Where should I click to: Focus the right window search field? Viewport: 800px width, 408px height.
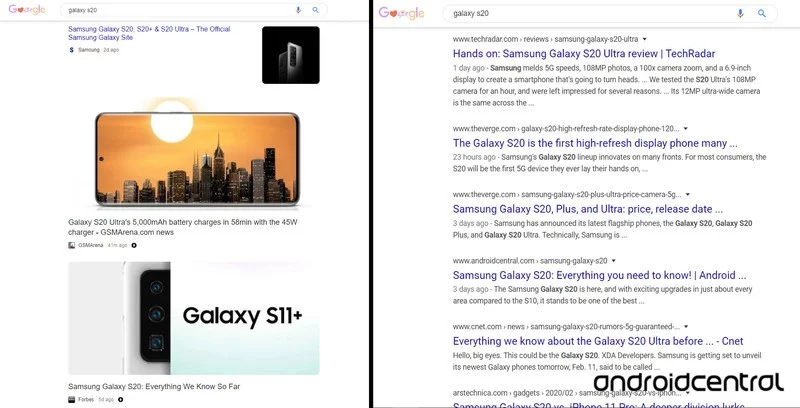click(610, 14)
